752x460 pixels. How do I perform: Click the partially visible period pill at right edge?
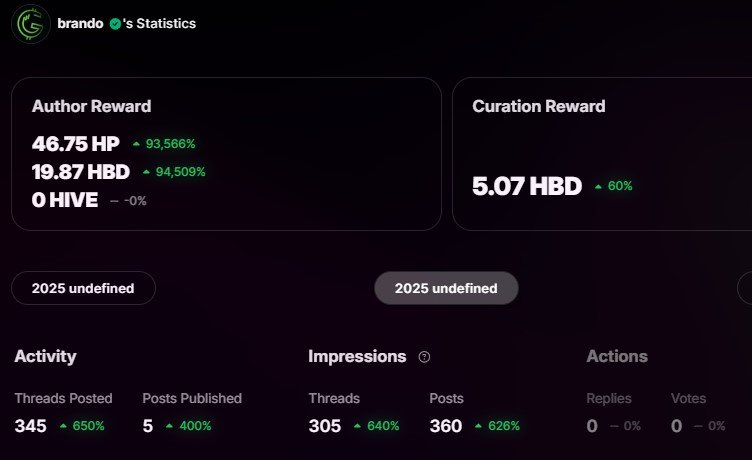click(745, 288)
